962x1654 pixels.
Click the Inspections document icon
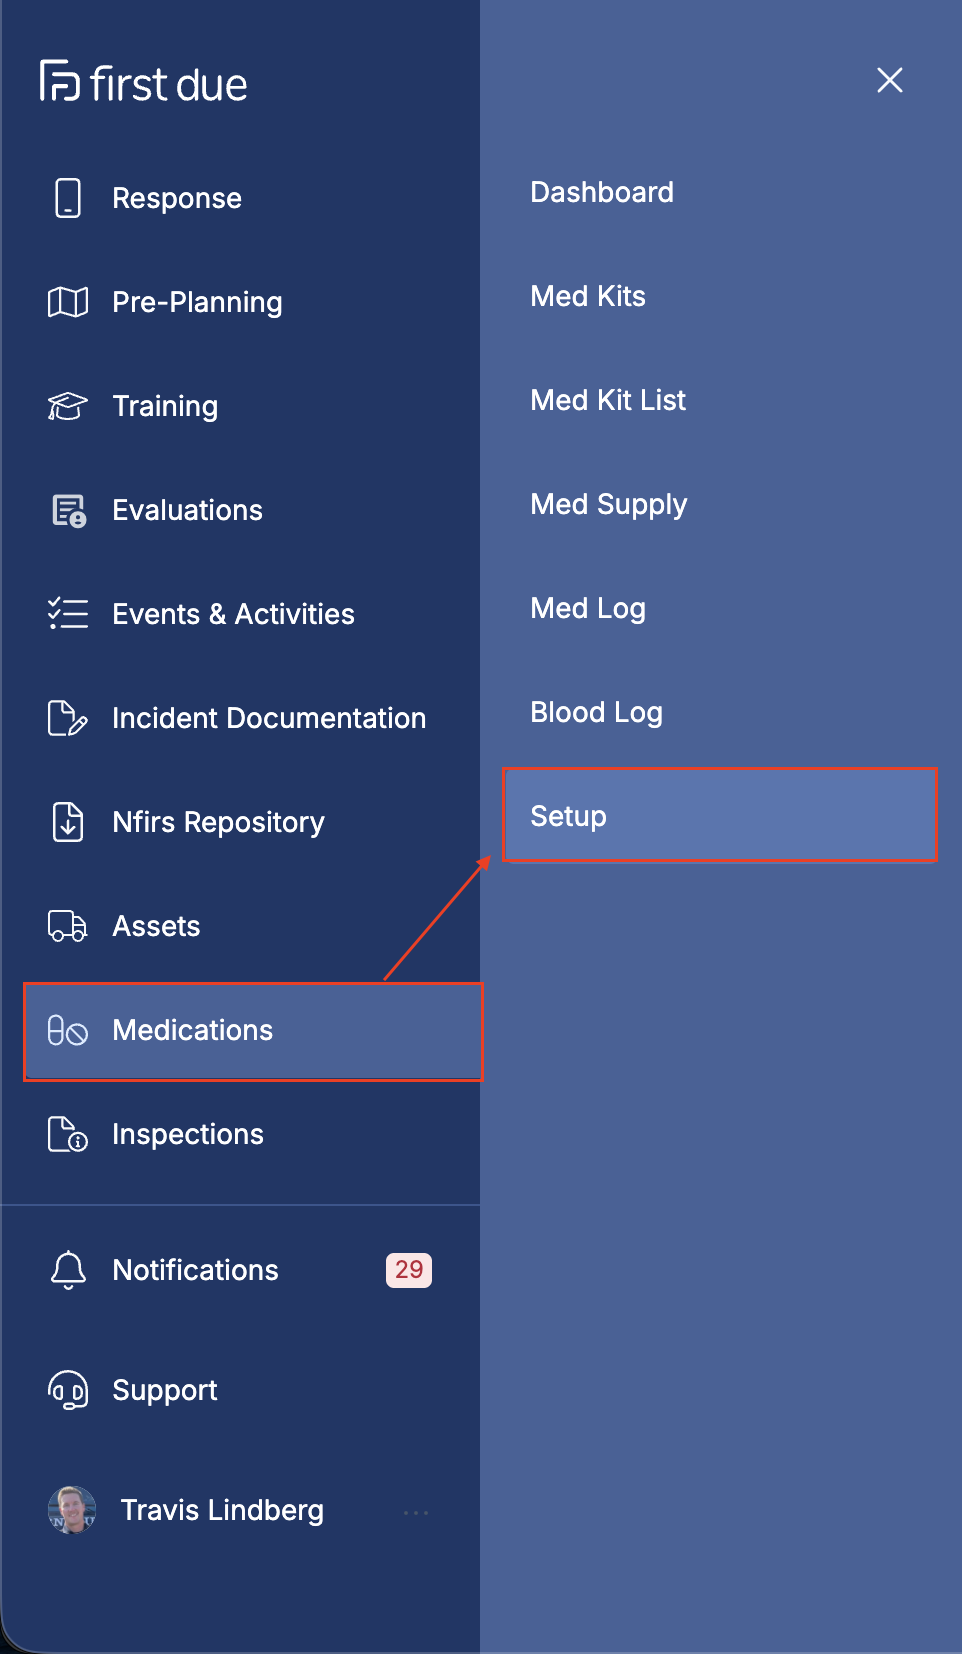tap(68, 1134)
